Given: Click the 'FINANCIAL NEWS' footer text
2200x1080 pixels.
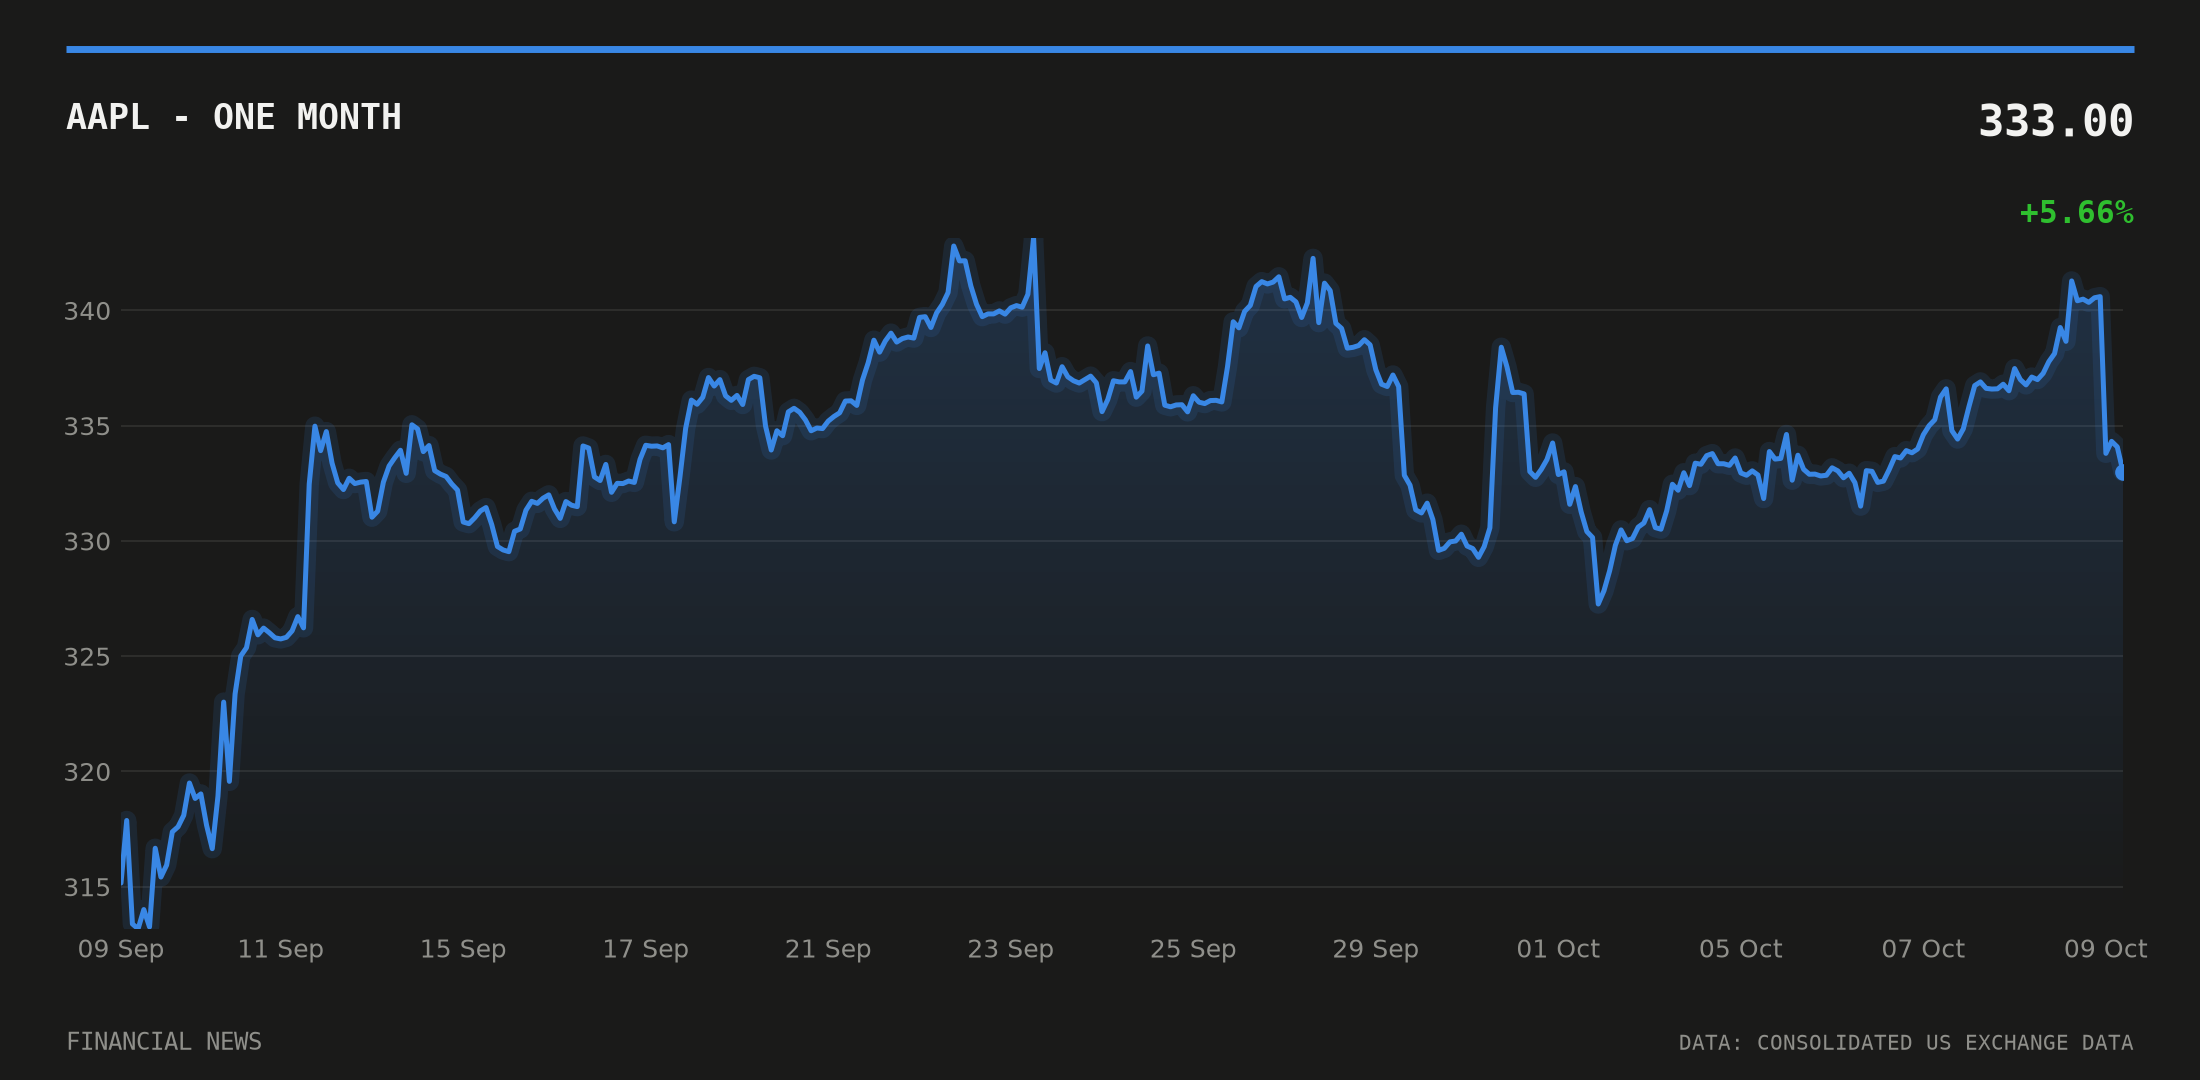Looking at the screenshot, I should (164, 1042).
